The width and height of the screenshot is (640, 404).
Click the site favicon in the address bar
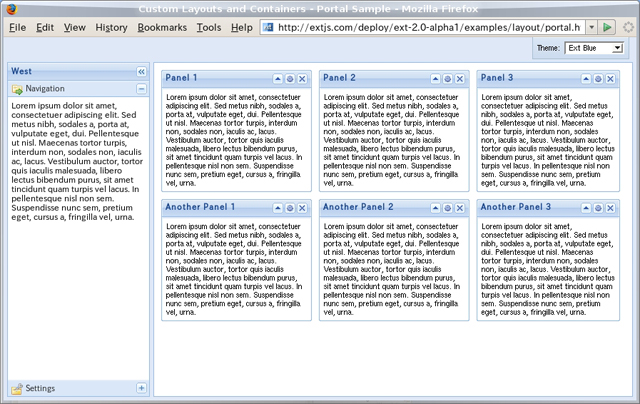(268, 27)
